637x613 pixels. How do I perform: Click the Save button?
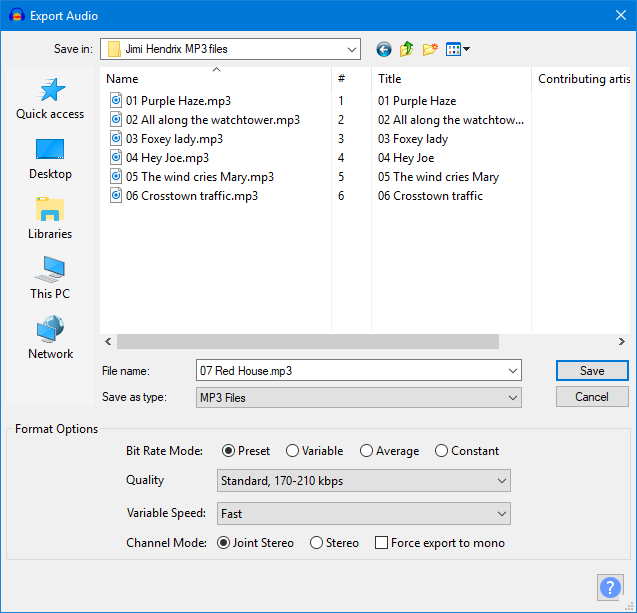[592, 370]
